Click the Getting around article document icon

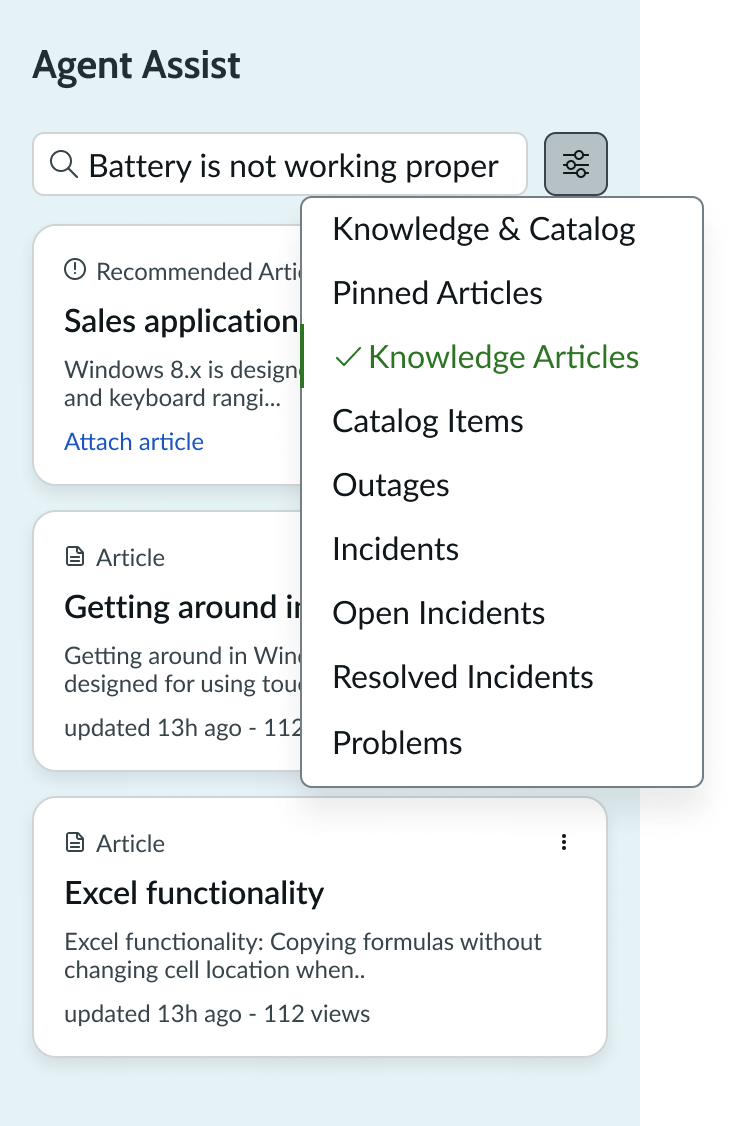(x=75, y=557)
